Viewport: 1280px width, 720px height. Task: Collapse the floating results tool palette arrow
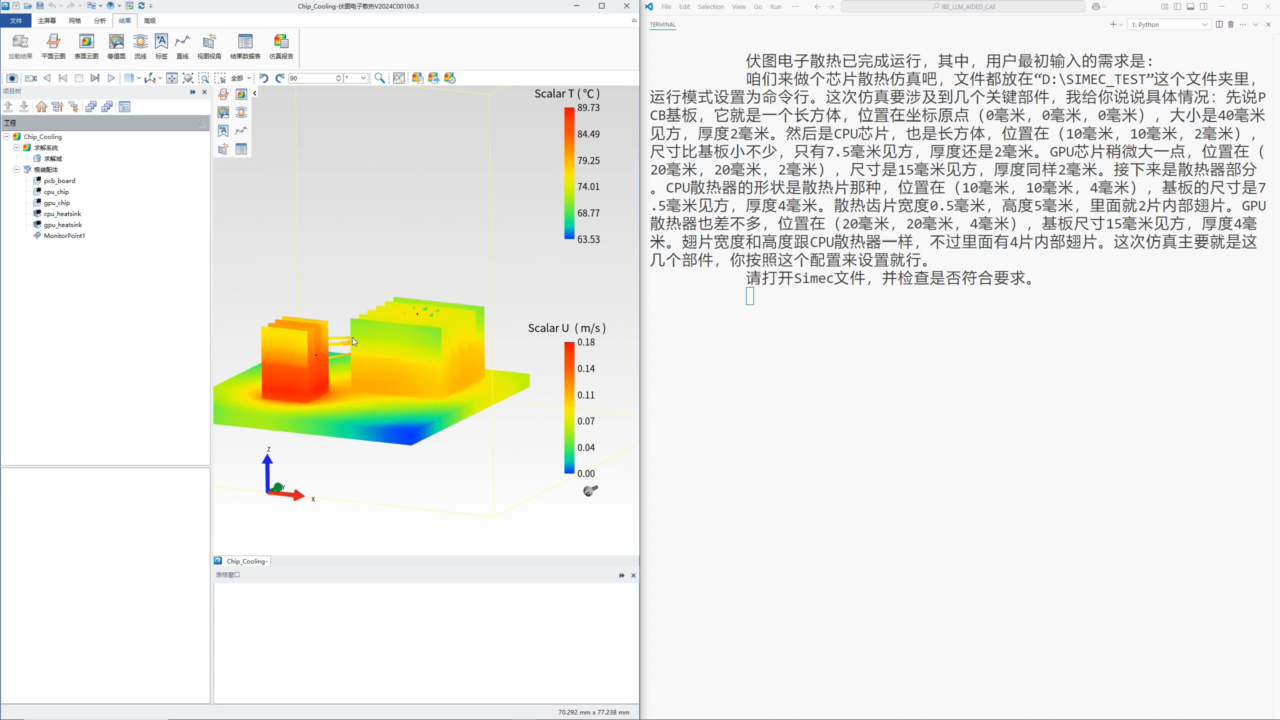pyautogui.click(x=255, y=93)
